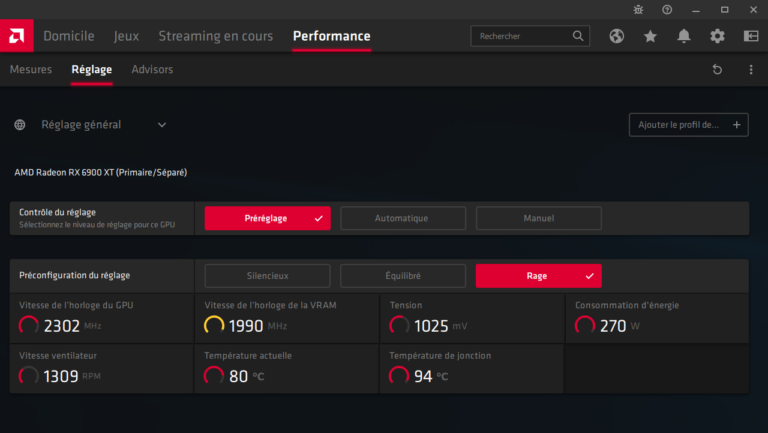Open the web browser globe icon
Viewport: 768px width, 433px height.
[617, 36]
